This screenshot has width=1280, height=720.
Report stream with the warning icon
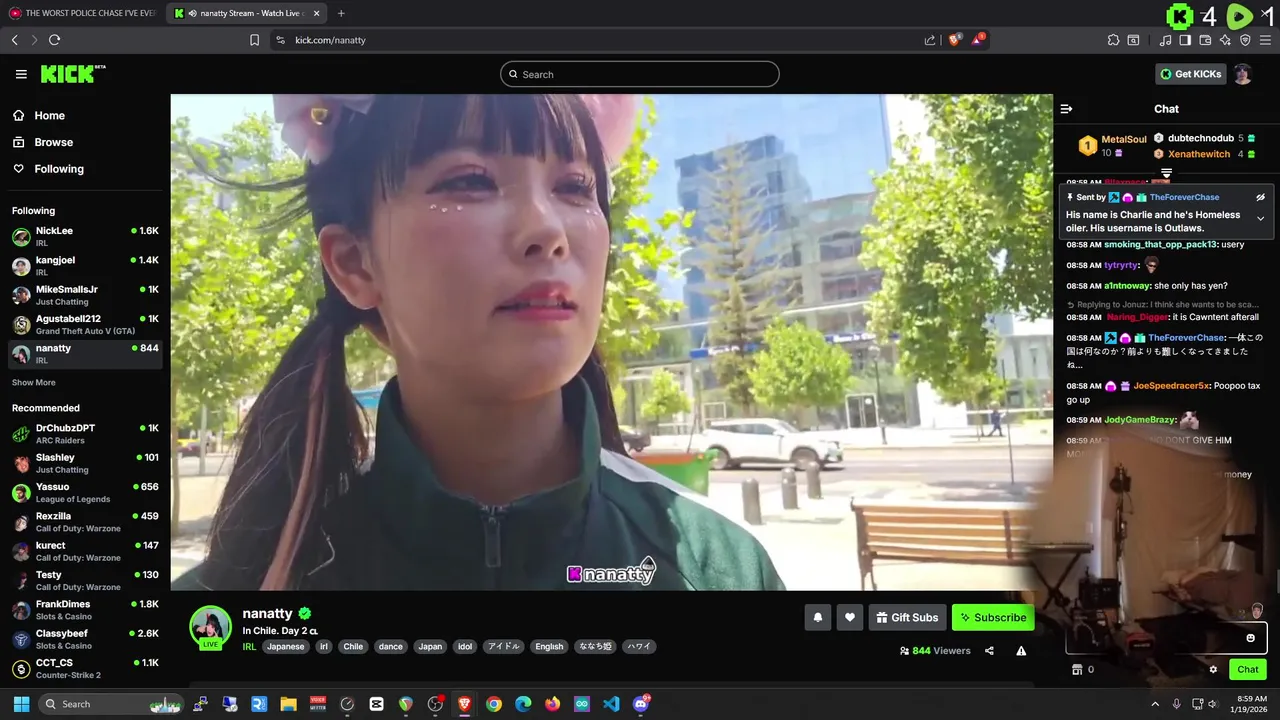coord(1021,651)
